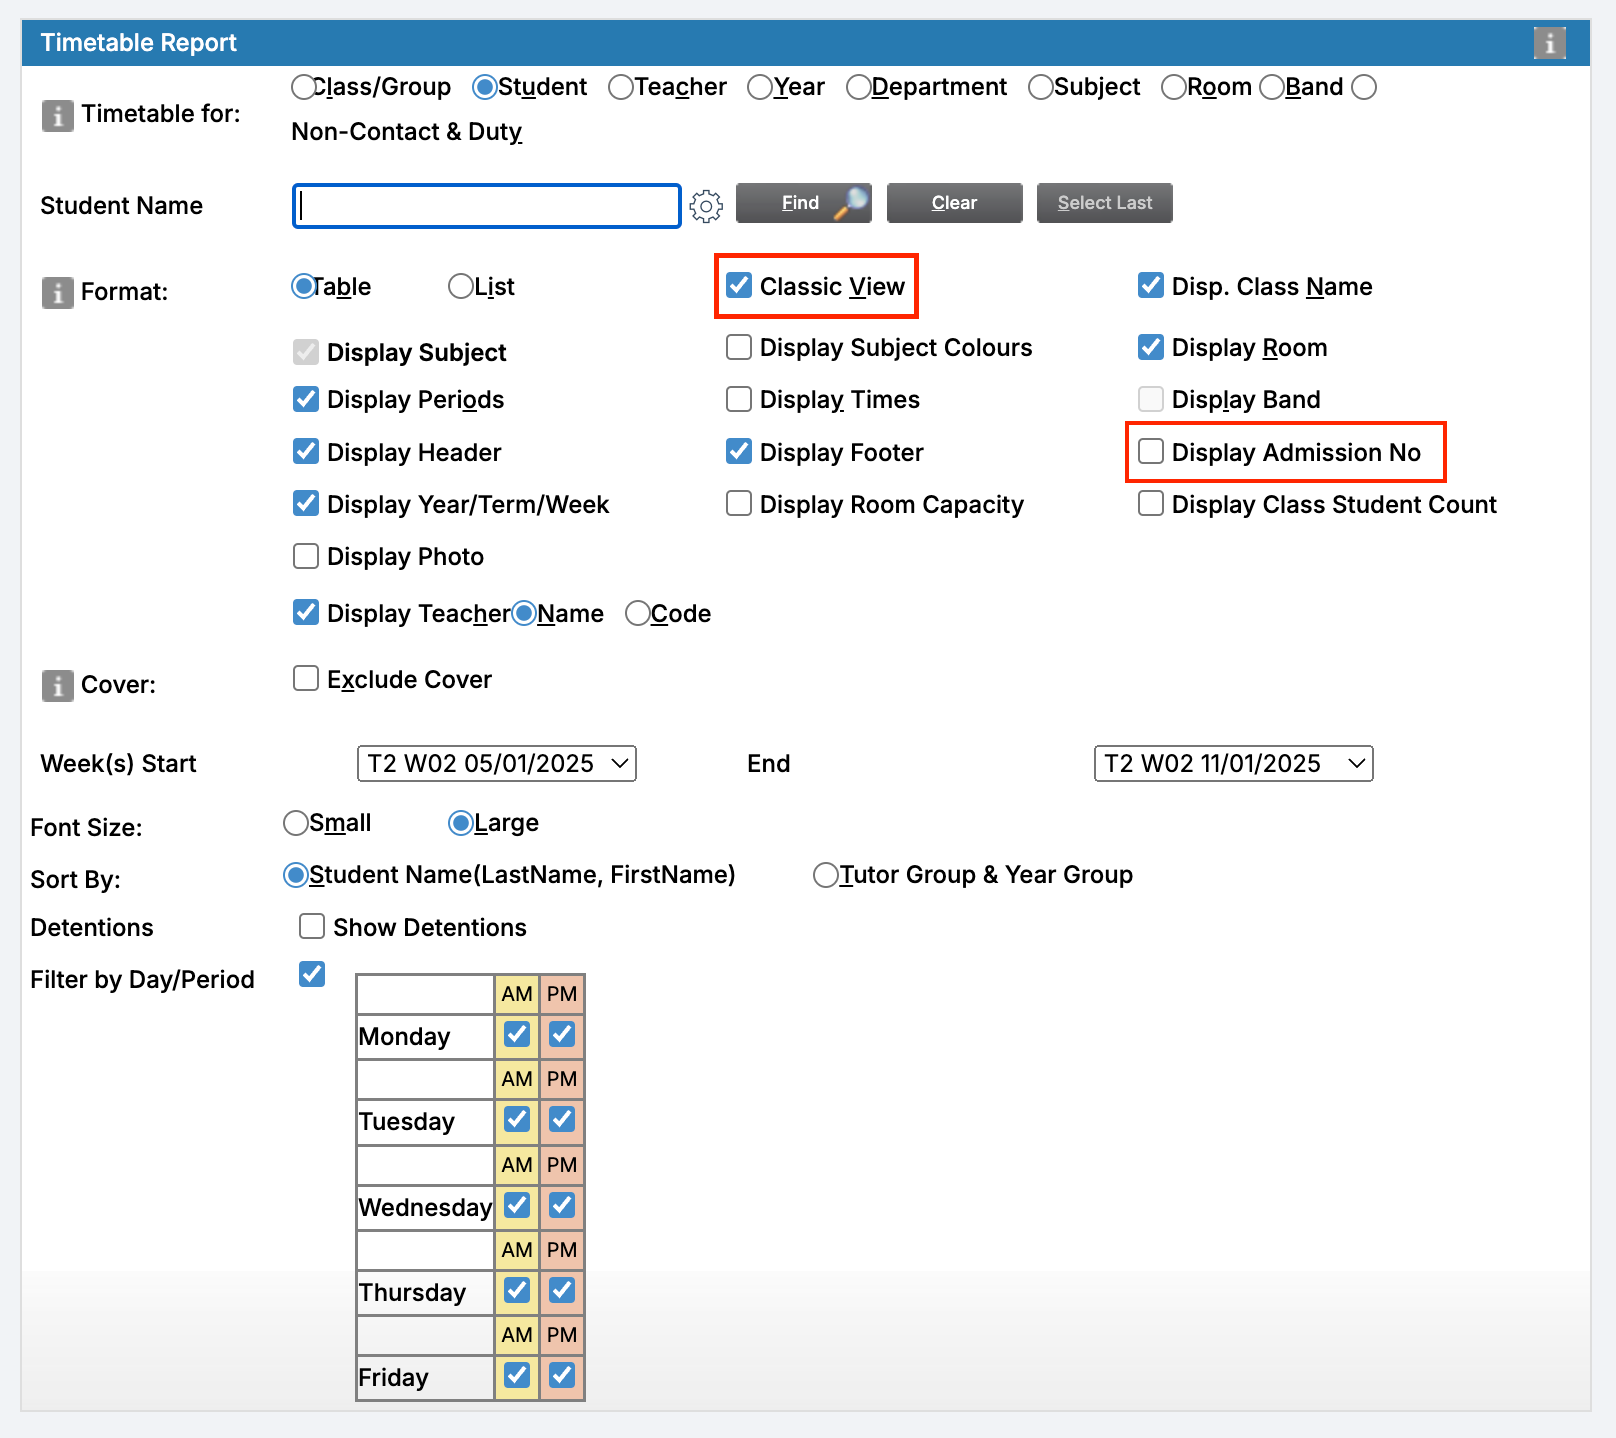Click the Student Name input field
Viewport: 1616px width, 1438px height.
tap(486, 206)
